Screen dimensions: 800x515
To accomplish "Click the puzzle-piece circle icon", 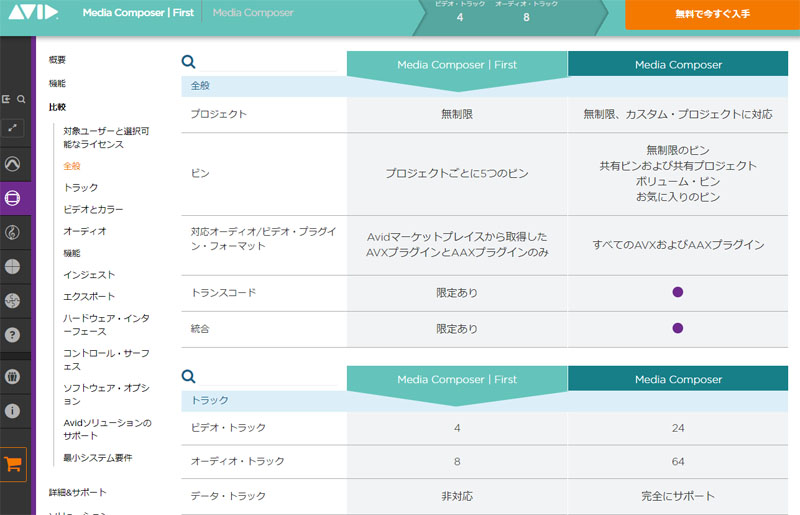I will (13, 301).
